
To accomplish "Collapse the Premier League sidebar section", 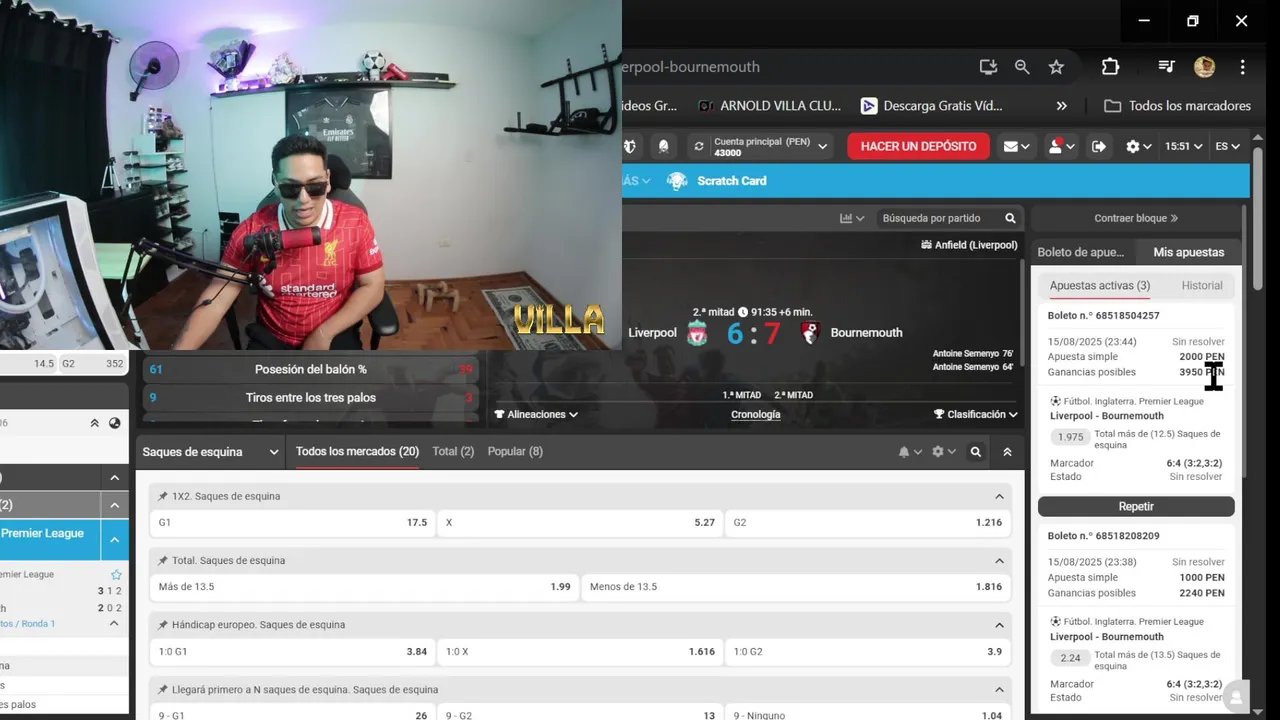I will [x=115, y=540].
